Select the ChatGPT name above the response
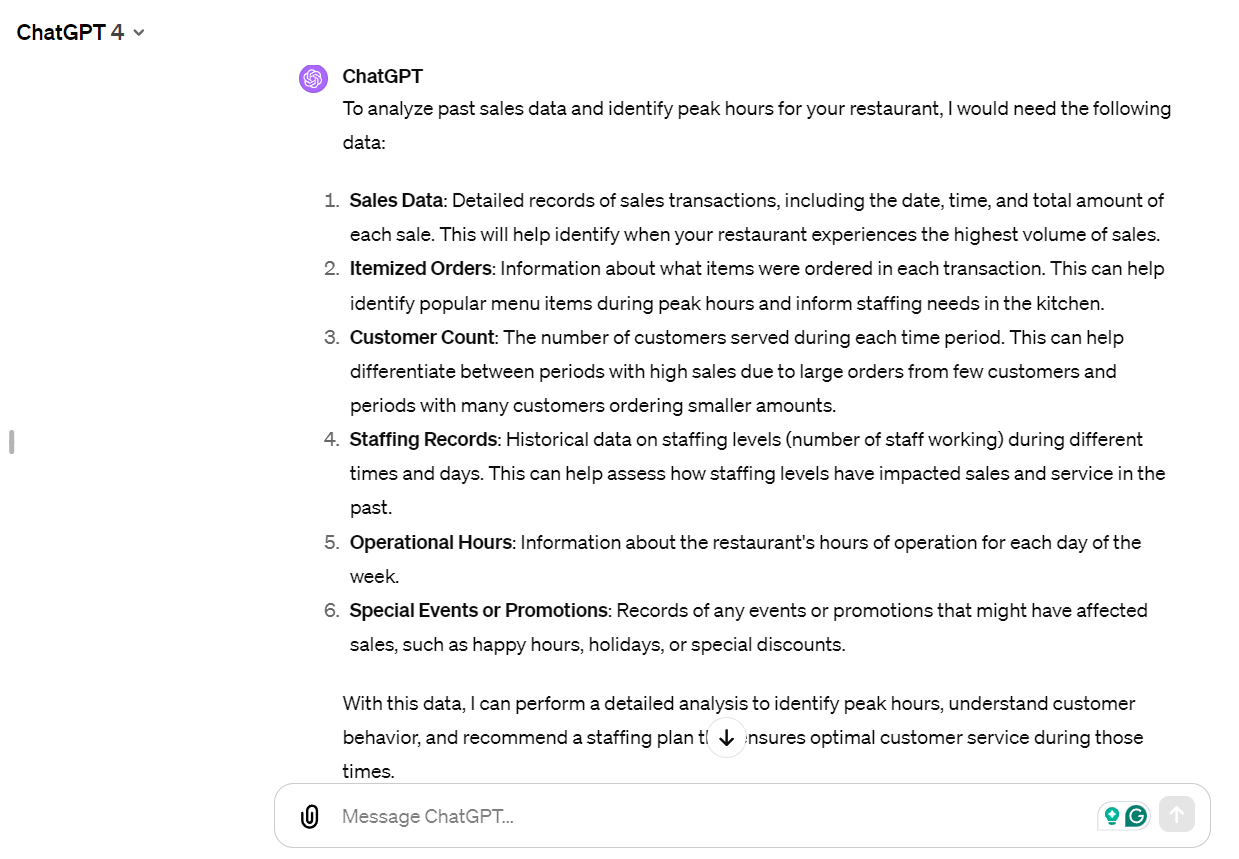 [382, 76]
